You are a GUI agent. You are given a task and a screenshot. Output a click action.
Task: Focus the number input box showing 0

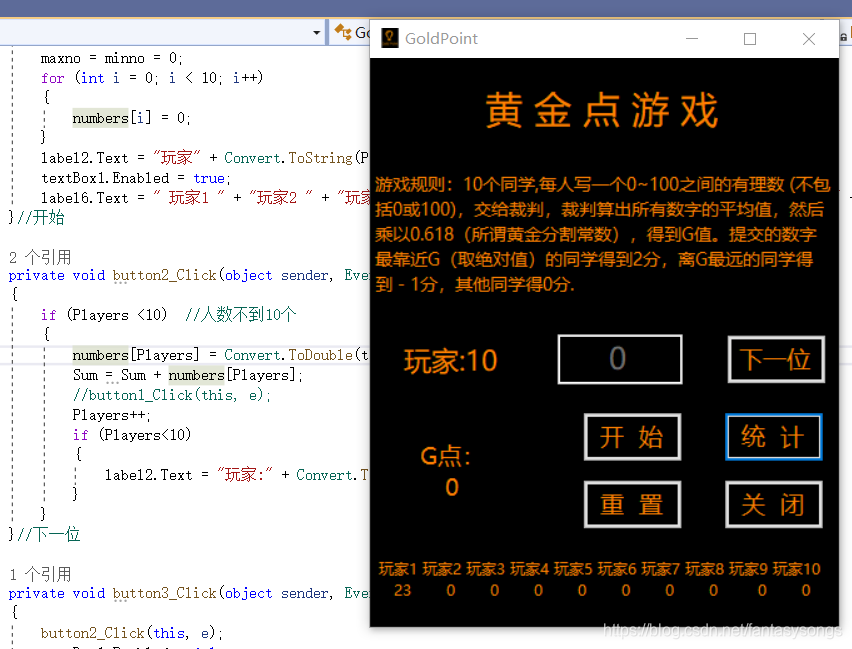click(x=619, y=359)
